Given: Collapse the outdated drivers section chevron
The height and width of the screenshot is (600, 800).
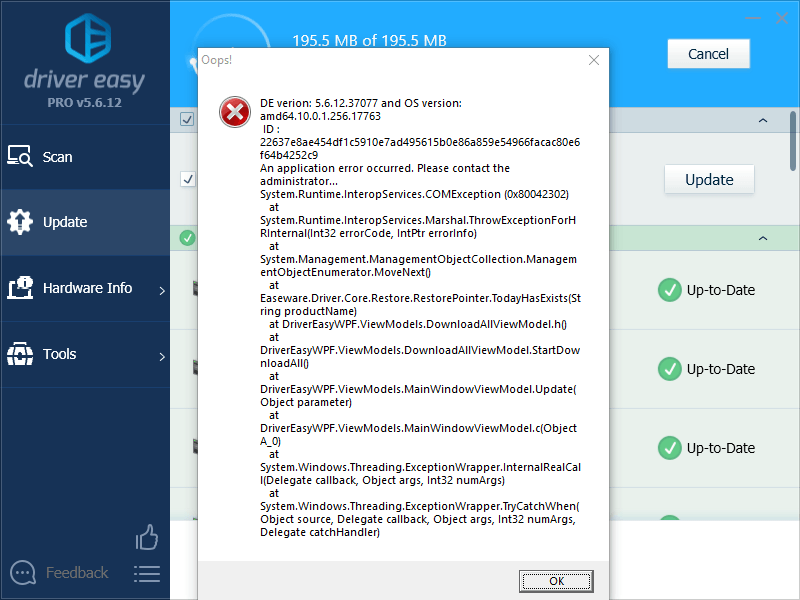Looking at the screenshot, I should click(763, 120).
